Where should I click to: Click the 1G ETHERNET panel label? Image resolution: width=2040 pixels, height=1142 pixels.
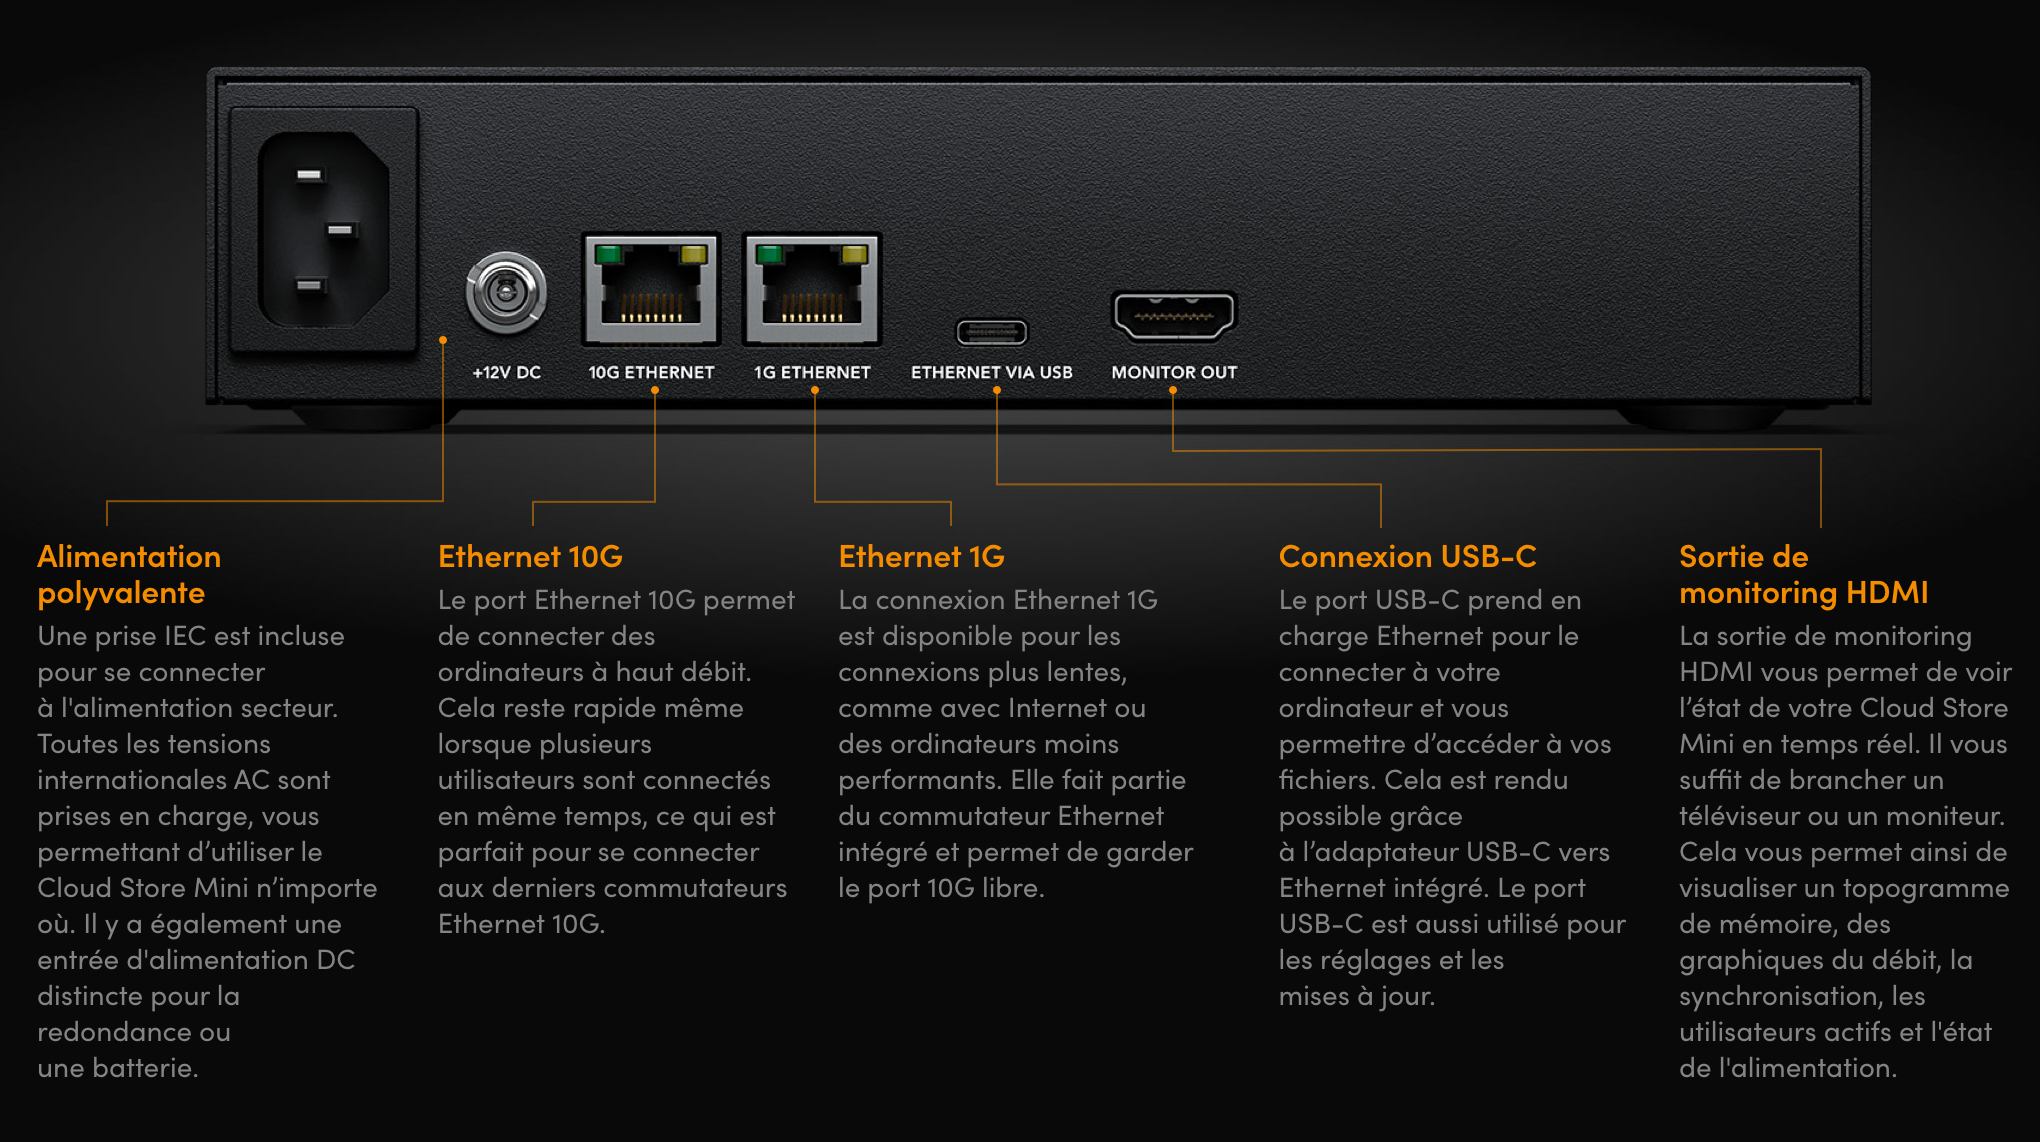(812, 372)
